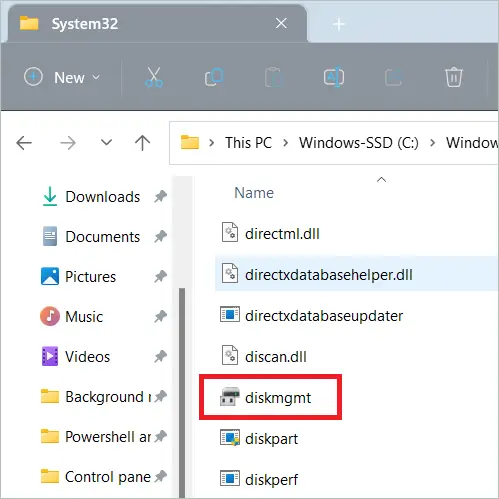This screenshot has width=499, height=499.
Task: Open the Control panel folder shortcut
Action: point(96,477)
